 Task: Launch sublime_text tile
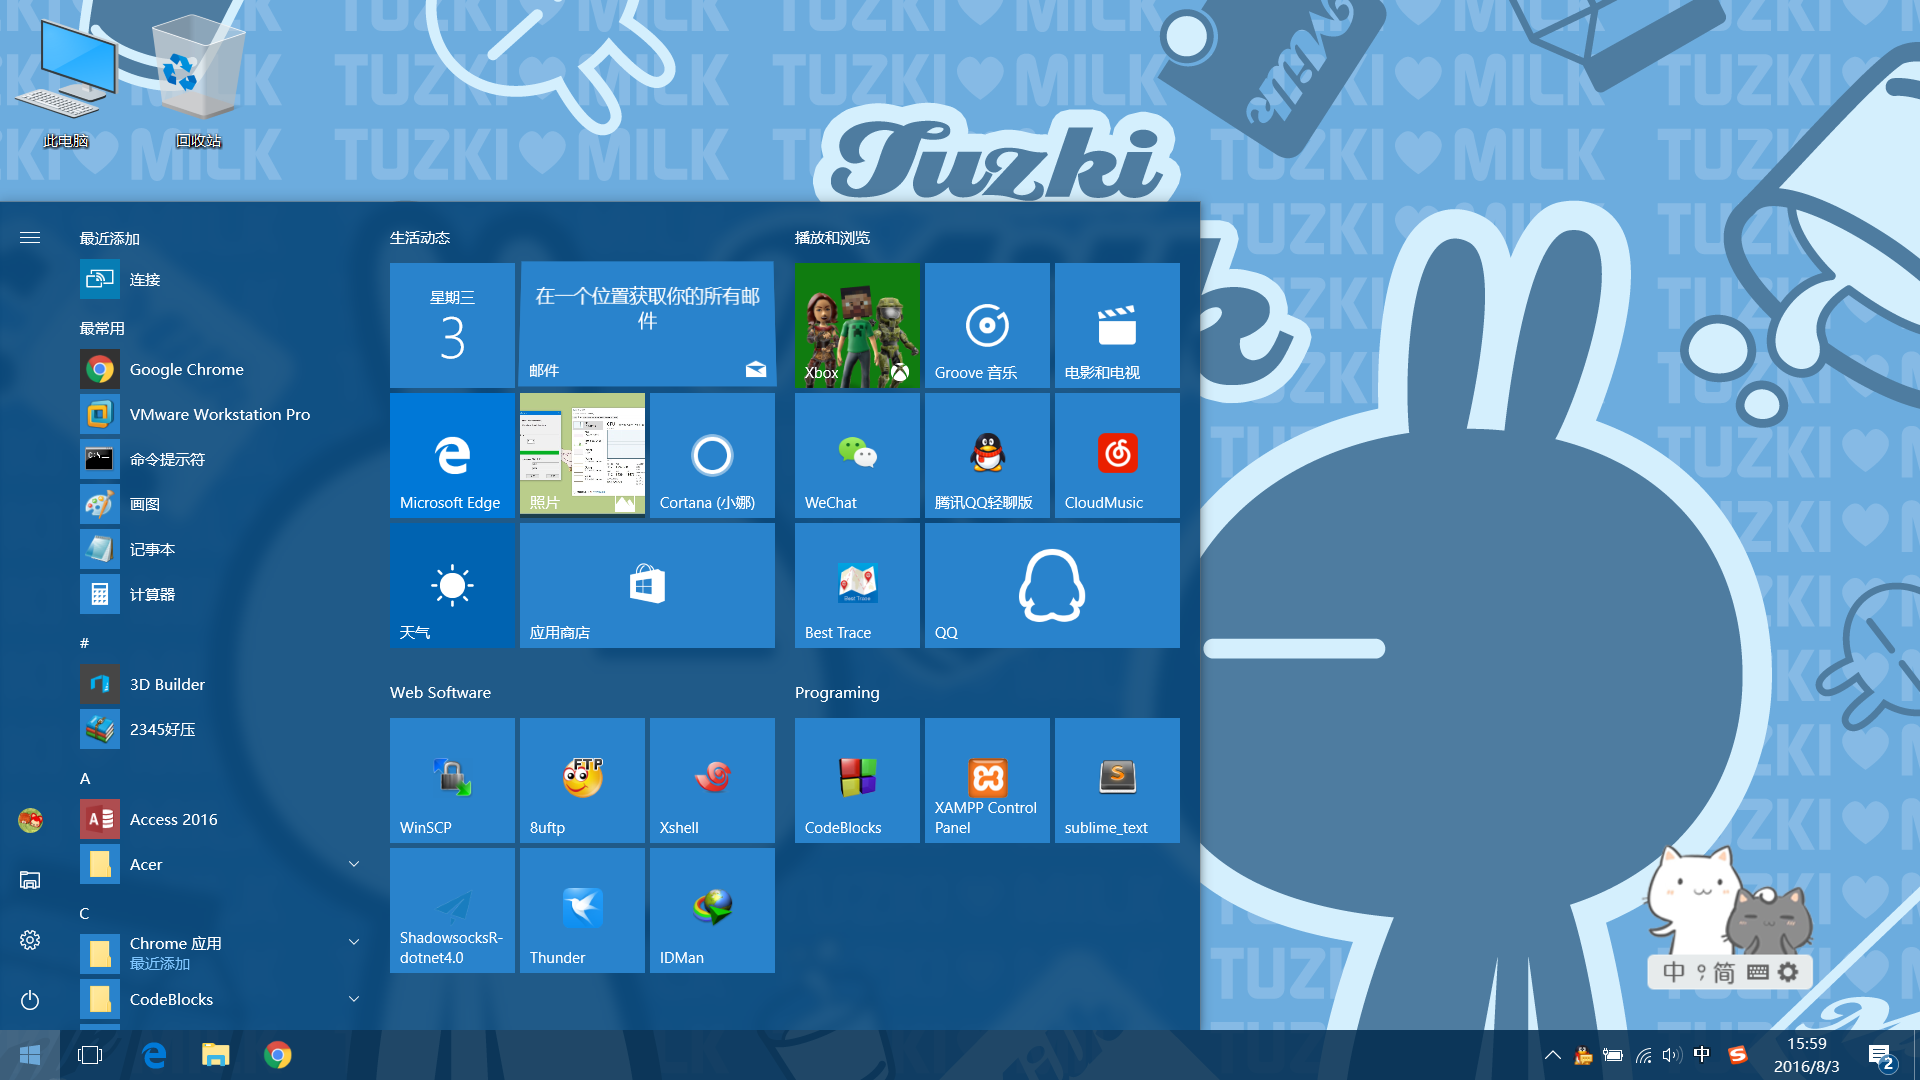1117,780
